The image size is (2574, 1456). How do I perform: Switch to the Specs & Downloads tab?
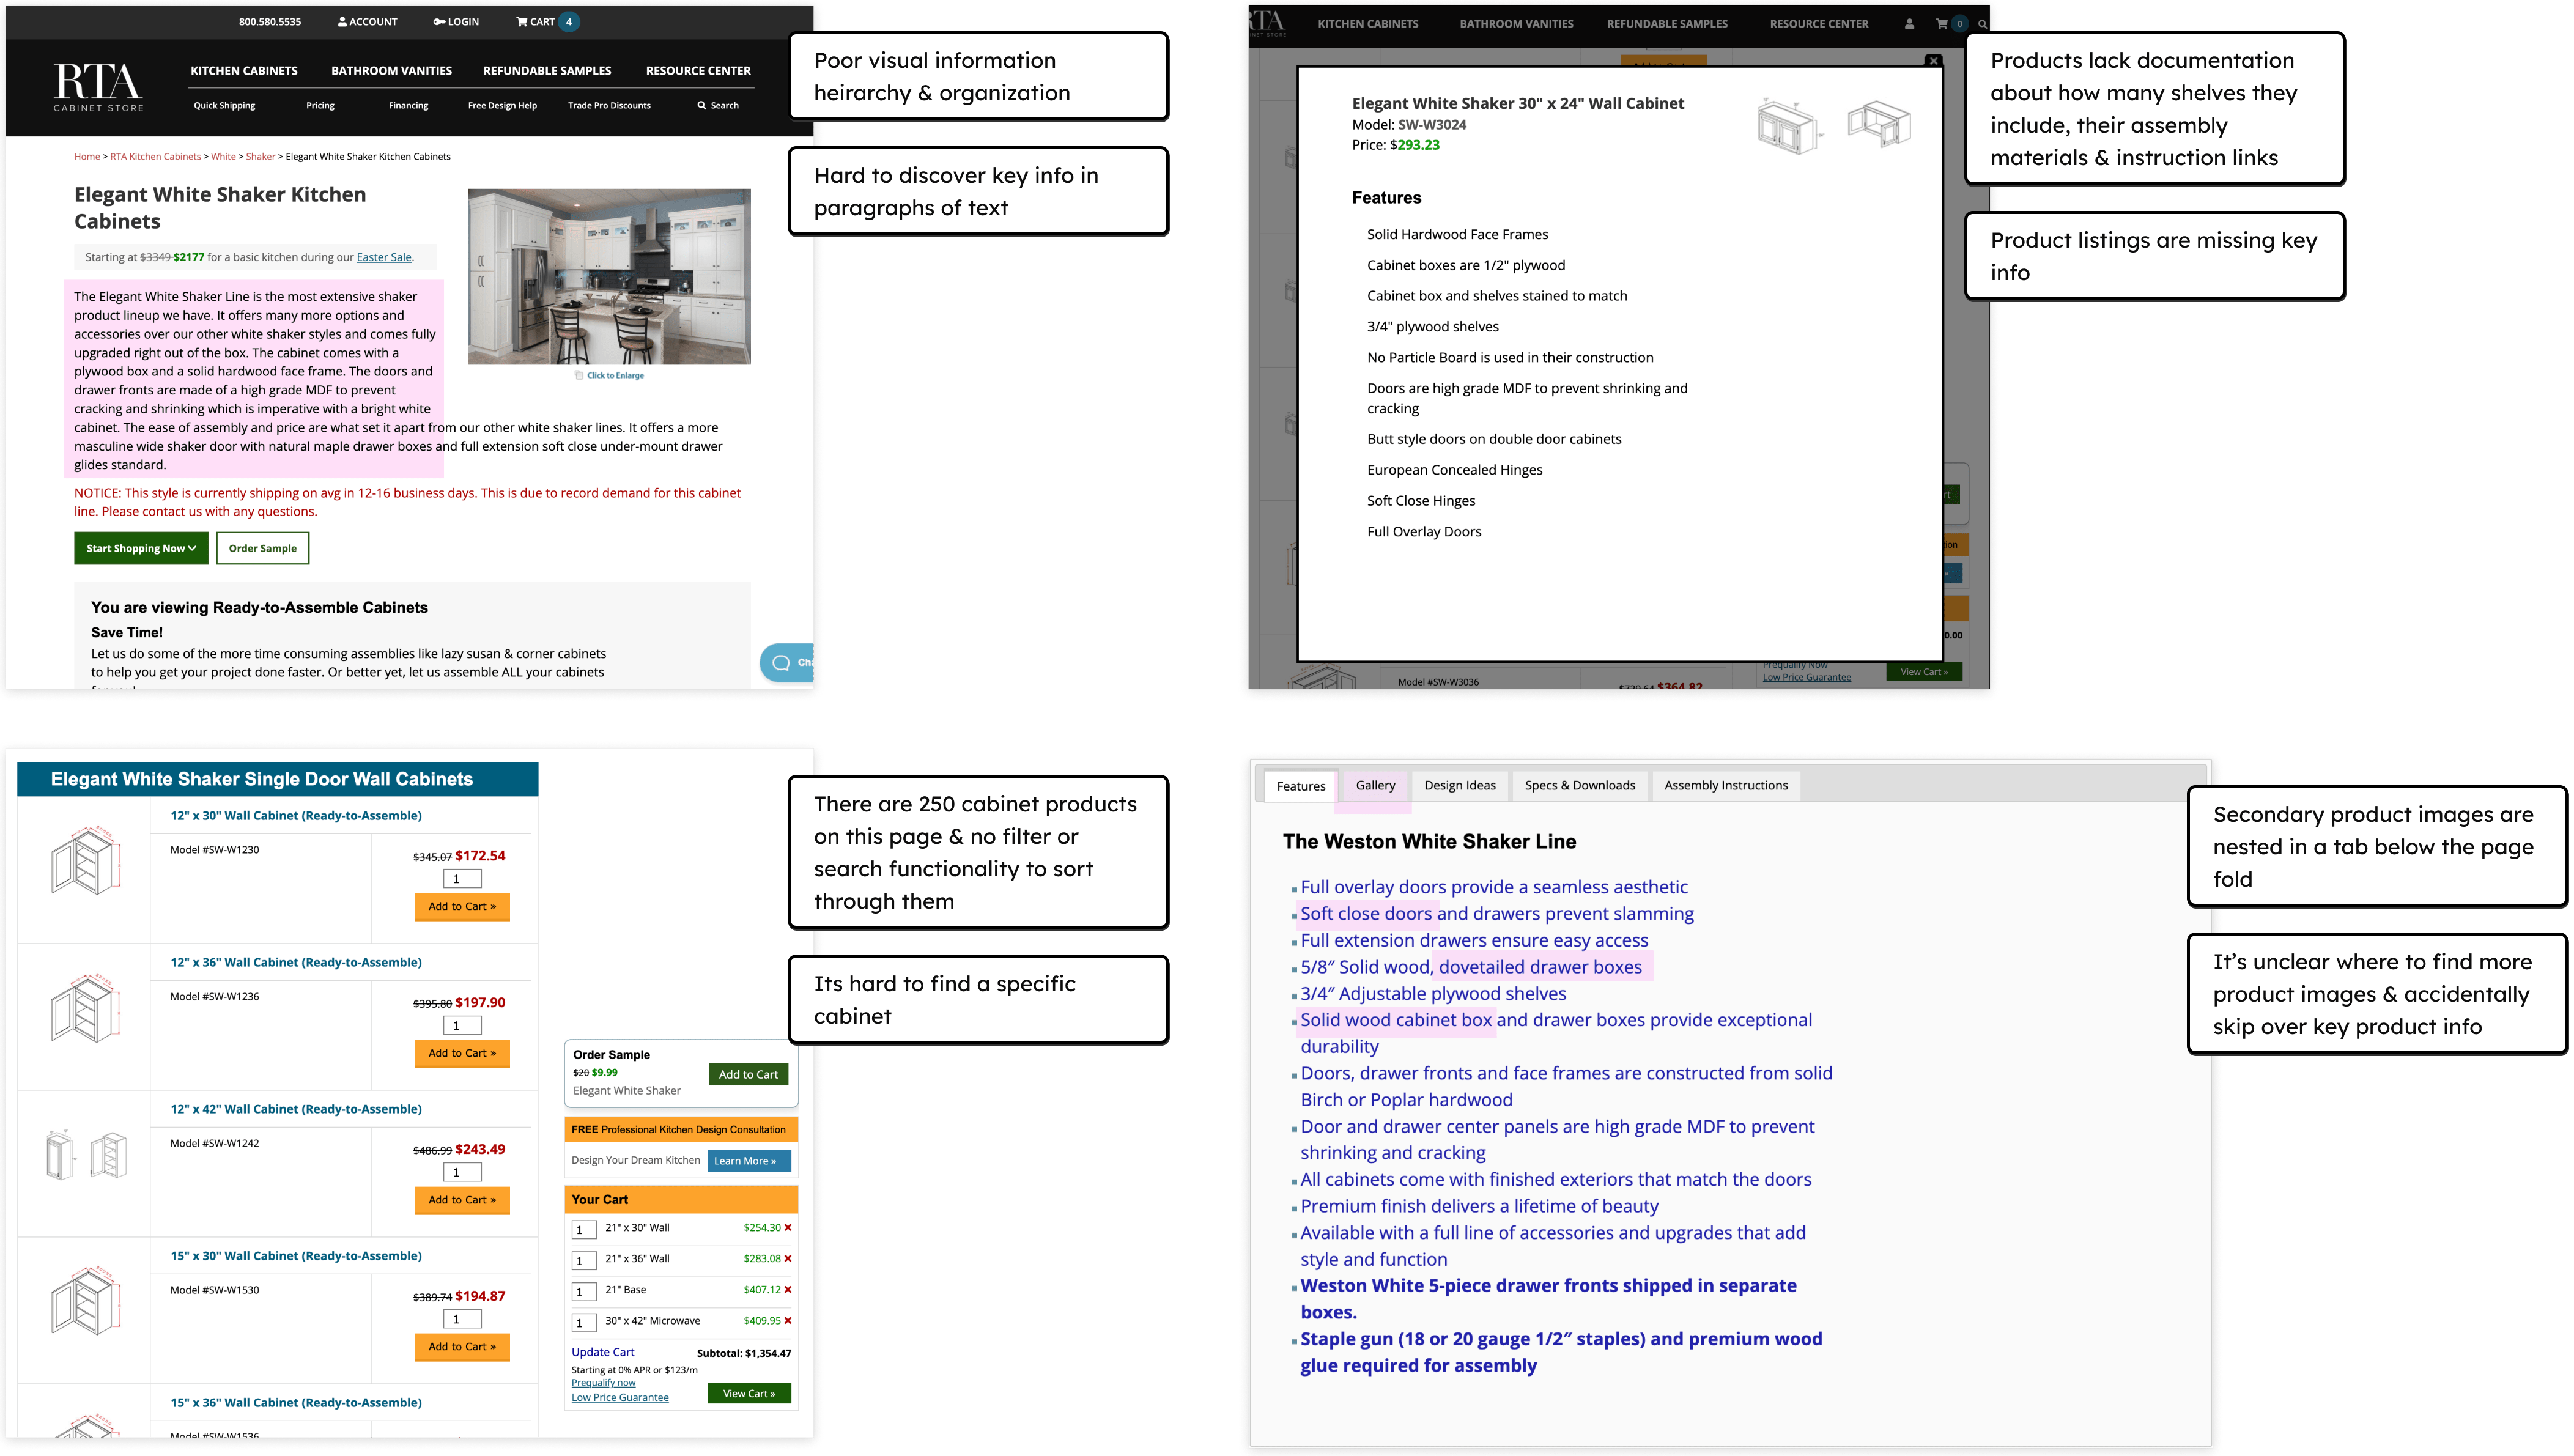coord(1580,785)
